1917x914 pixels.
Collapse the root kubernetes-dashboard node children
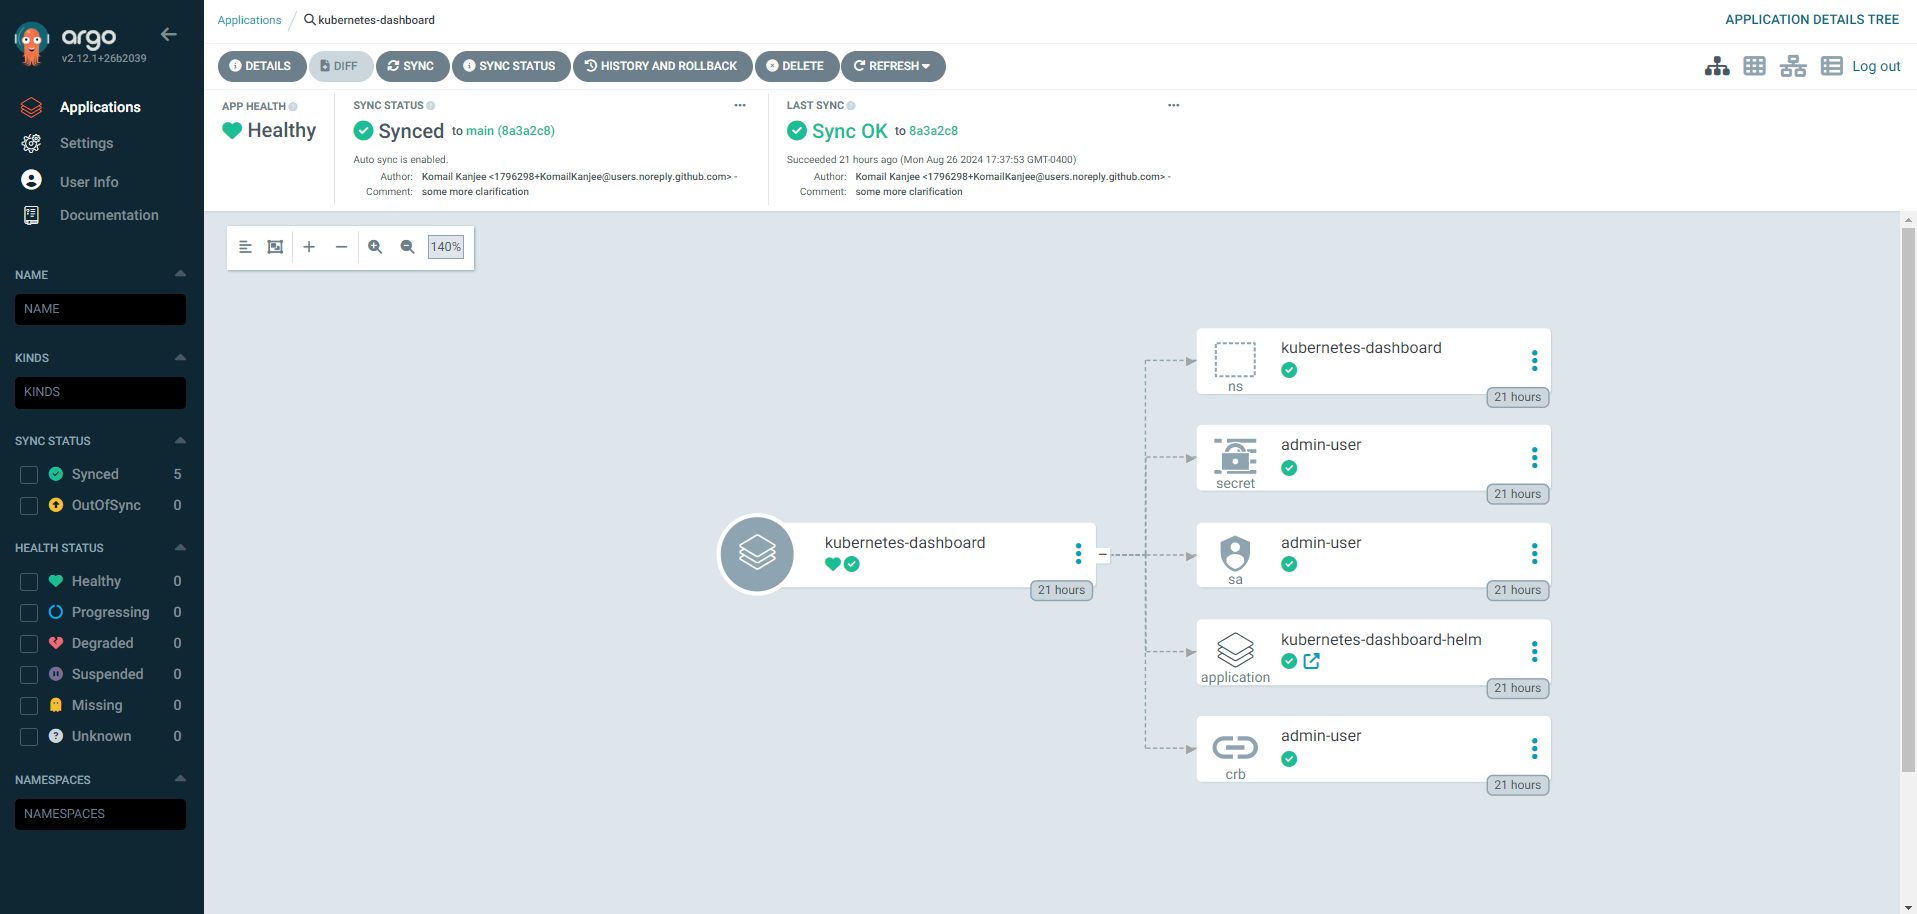1103,554
